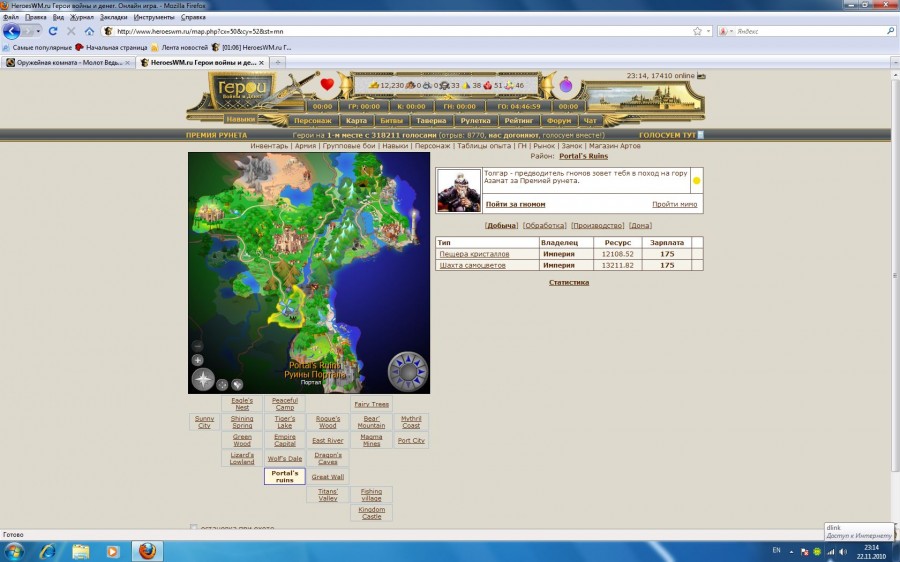Reload the page with Firefox refresh icon
The image size is (900, 562).
[53, 31]
